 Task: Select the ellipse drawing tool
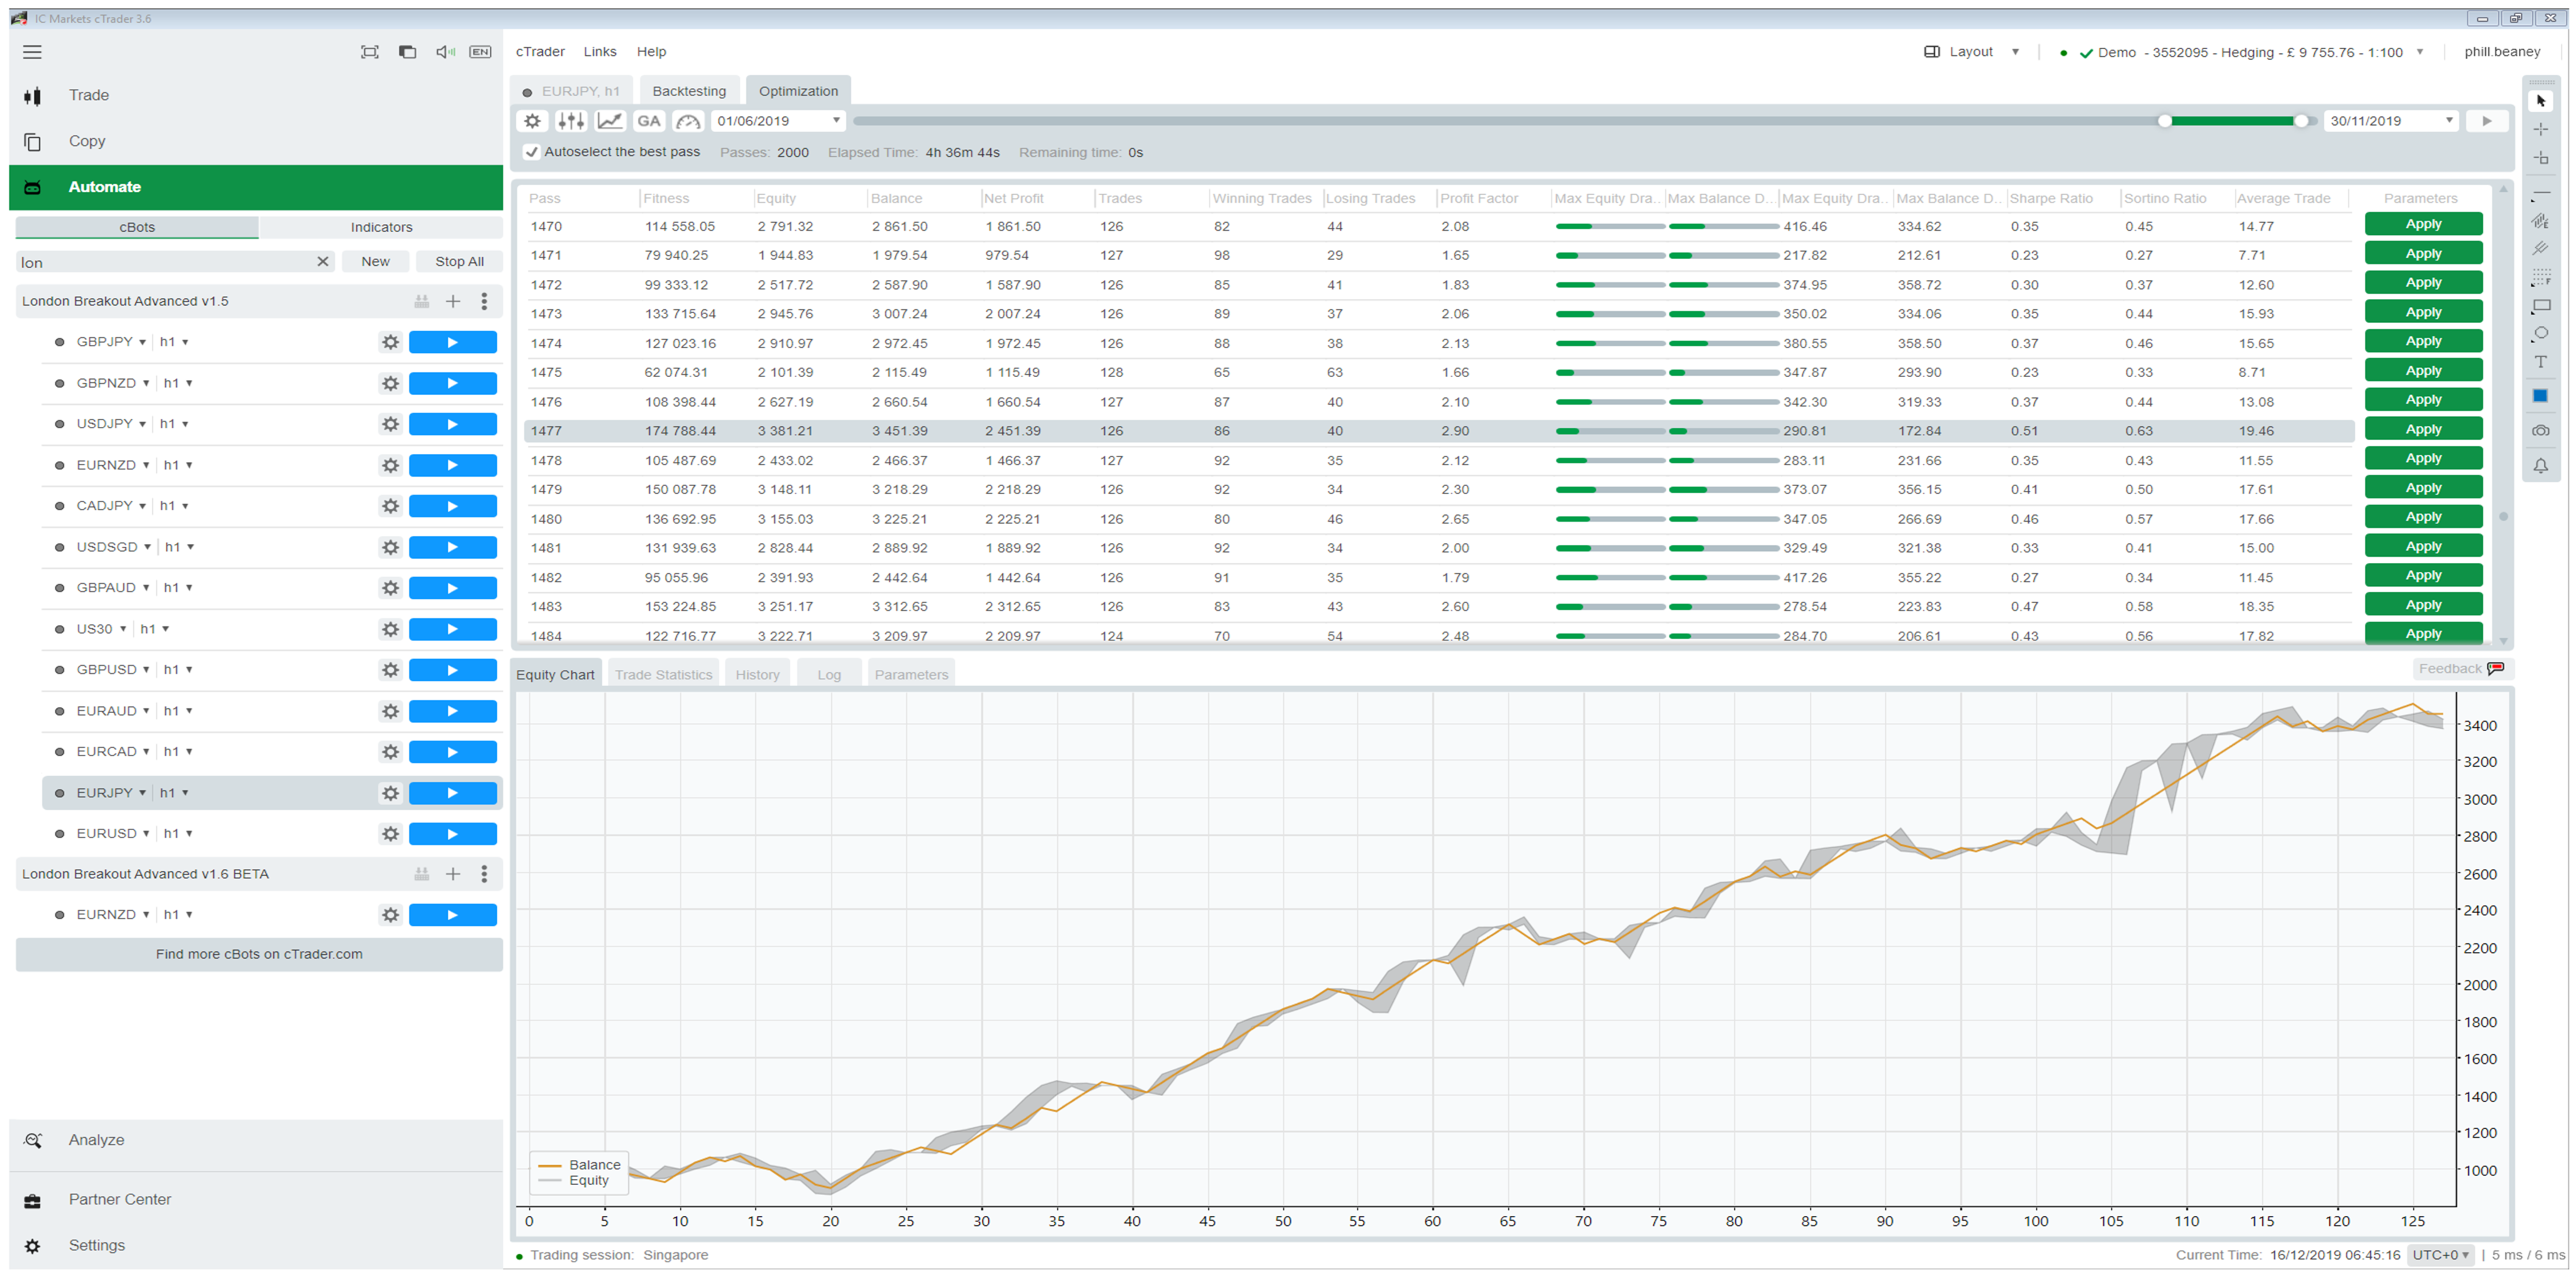2540,334
